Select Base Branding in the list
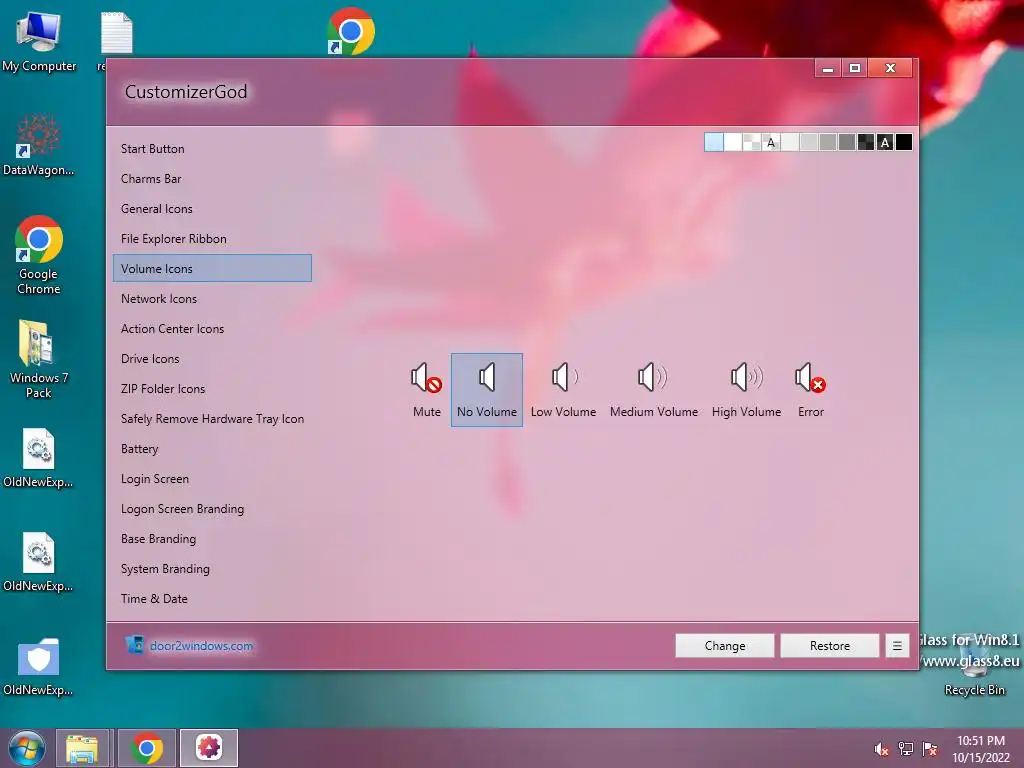Viewport: 1024px width, 768px height. point(212,539)
